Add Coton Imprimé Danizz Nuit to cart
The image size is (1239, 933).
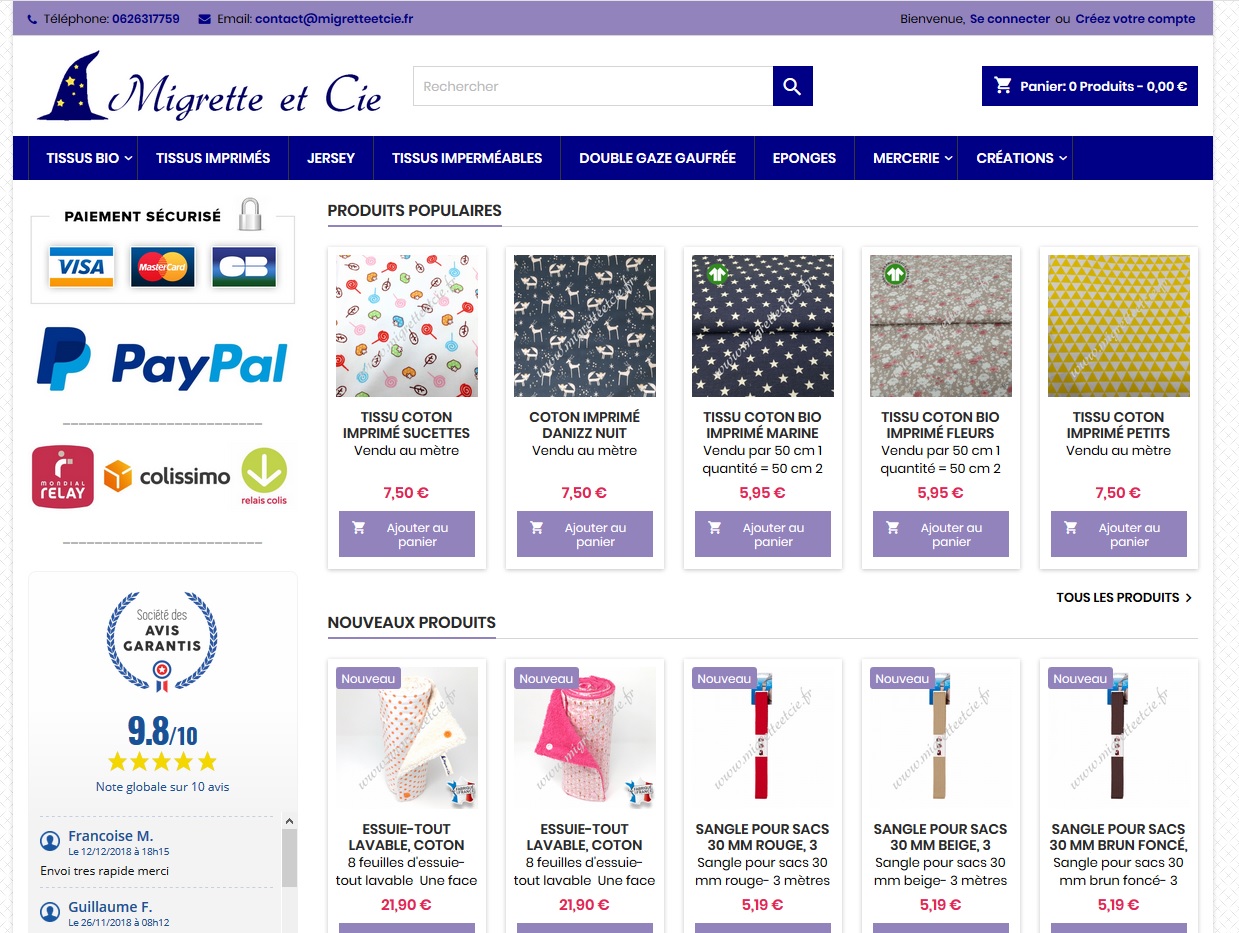[x=585, y=534]
